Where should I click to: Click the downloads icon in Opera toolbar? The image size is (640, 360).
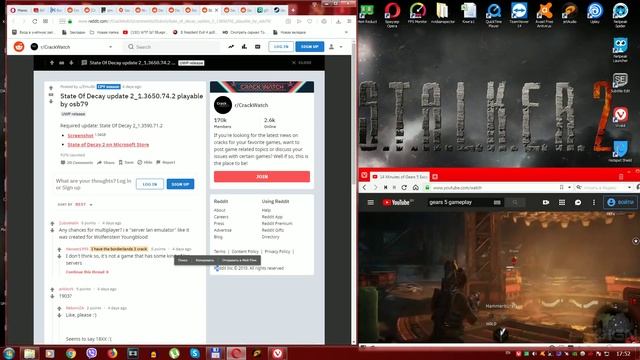338,21
